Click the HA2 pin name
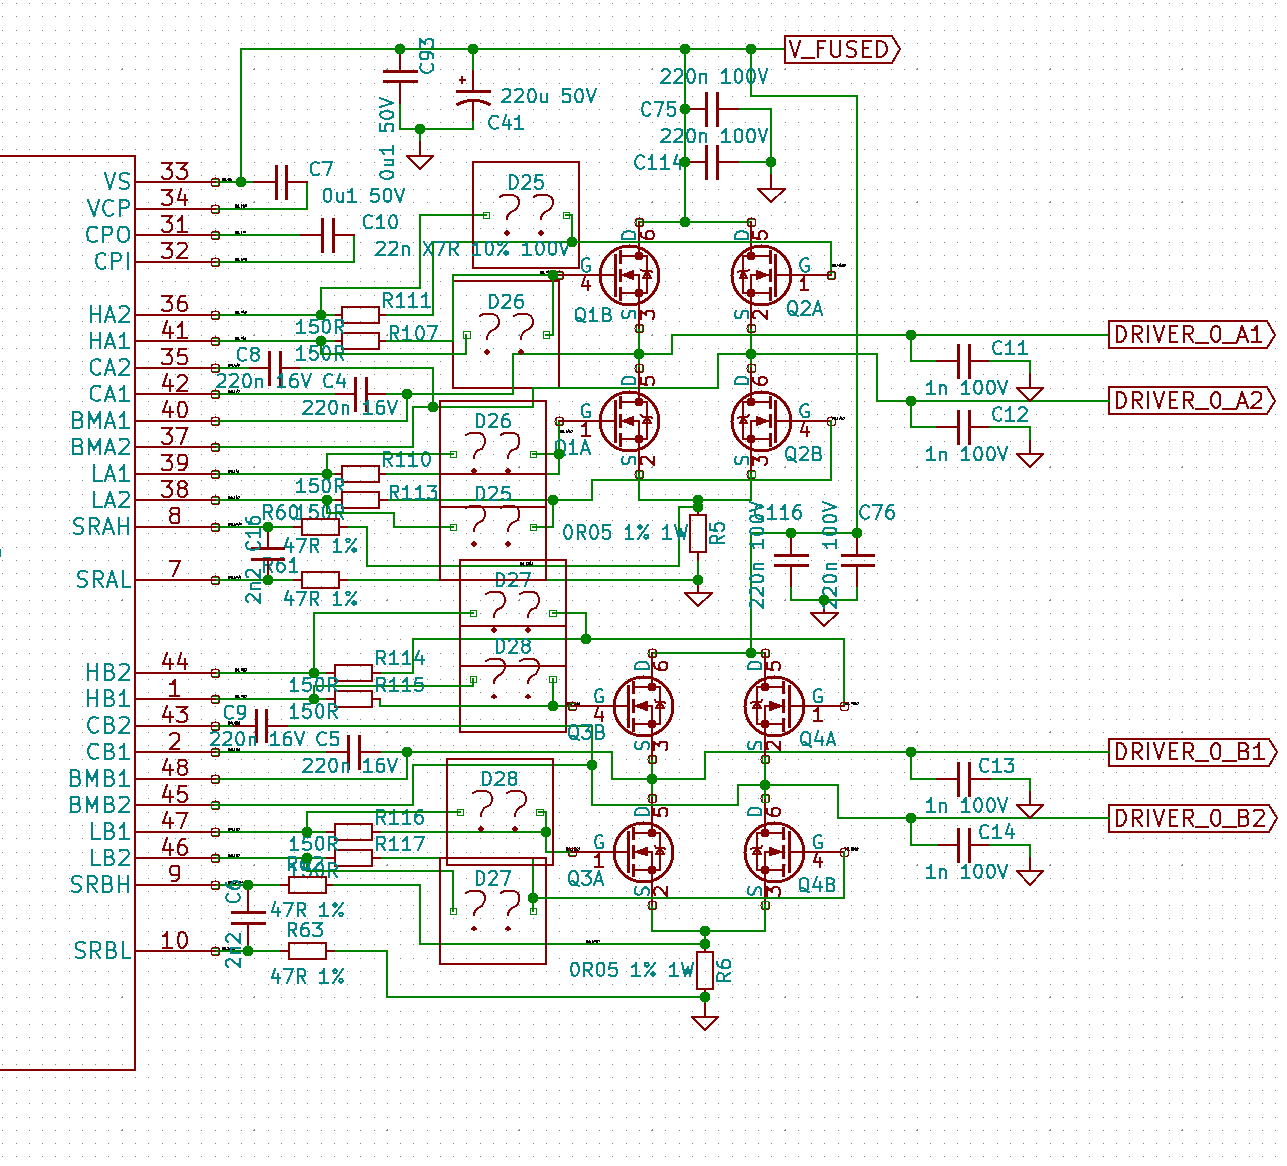Viewport: 1287px width, 1166px height. (x=110, y=315)
